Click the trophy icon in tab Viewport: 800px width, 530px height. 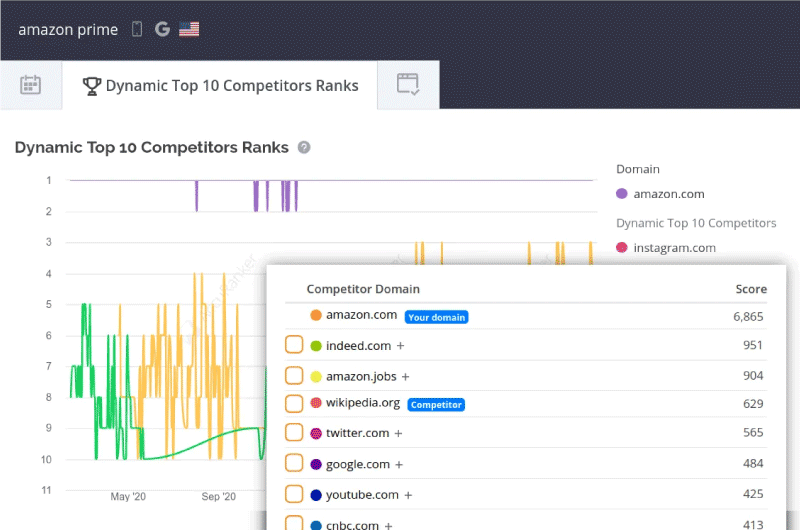[x=92, y=86]
